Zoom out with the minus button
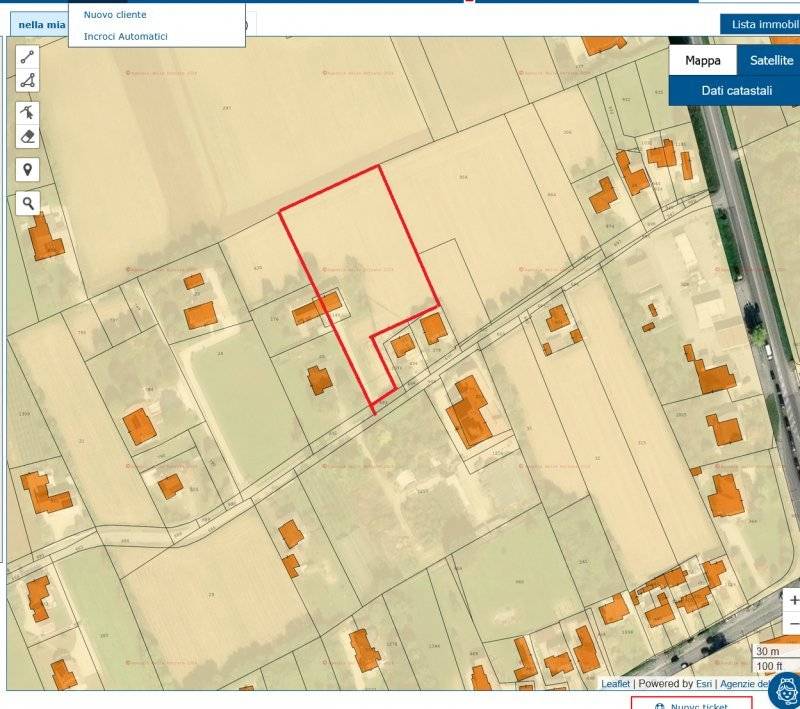The image size is (800, 709). click(792, 623)
